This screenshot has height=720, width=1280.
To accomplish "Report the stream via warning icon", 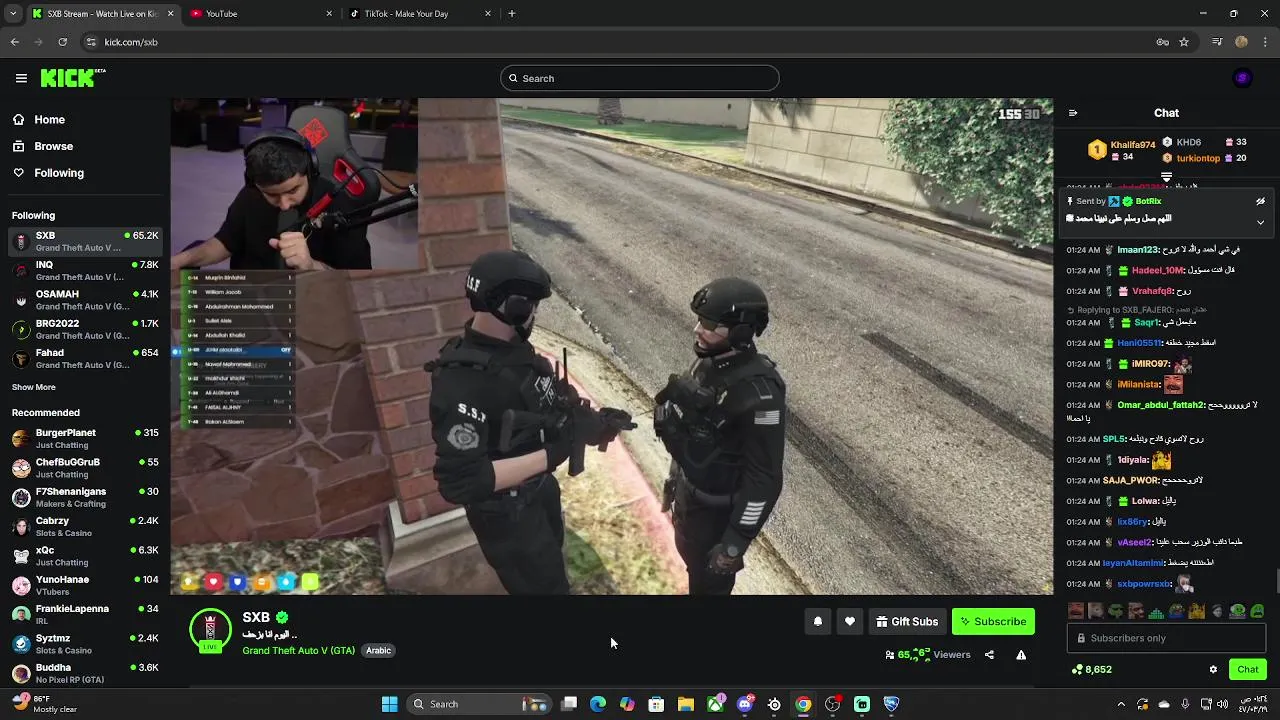I will tap(1021, 655).
